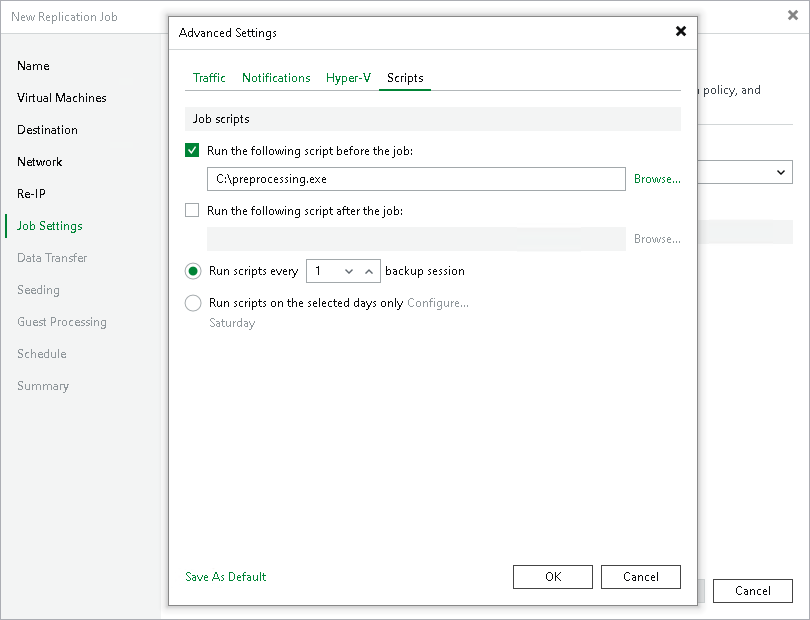Viewport: 810px width, 620px height.
Task: Browse for the pre-job script file
Action: pos(657,179)
